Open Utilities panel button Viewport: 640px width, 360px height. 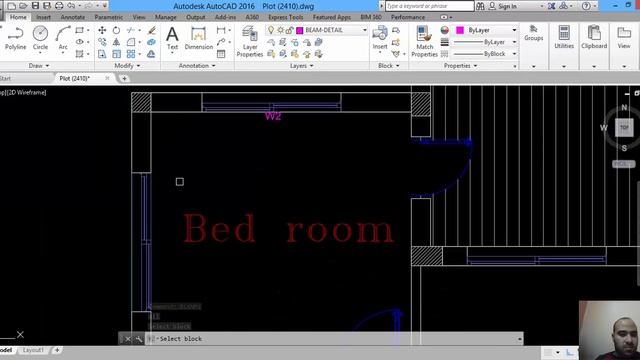point(564,38)
